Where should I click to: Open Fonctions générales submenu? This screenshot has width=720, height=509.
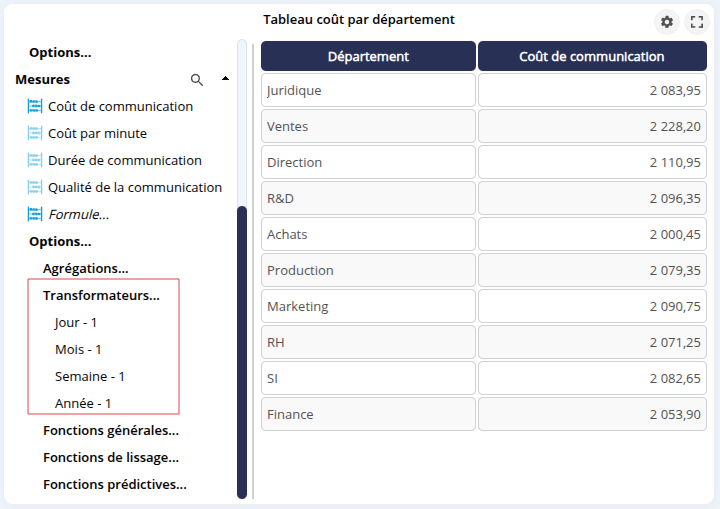(111, 430)
